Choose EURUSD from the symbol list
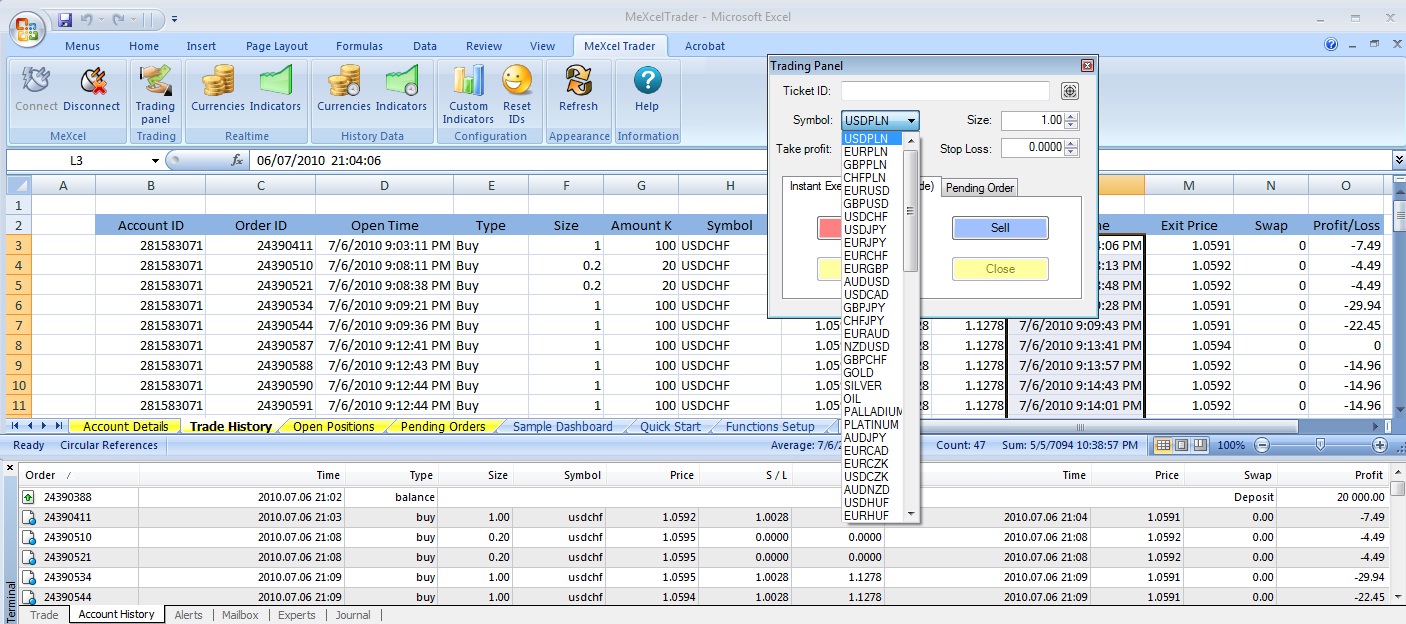This screenshot has height=624, width=1406. click(x=866, y=190)
